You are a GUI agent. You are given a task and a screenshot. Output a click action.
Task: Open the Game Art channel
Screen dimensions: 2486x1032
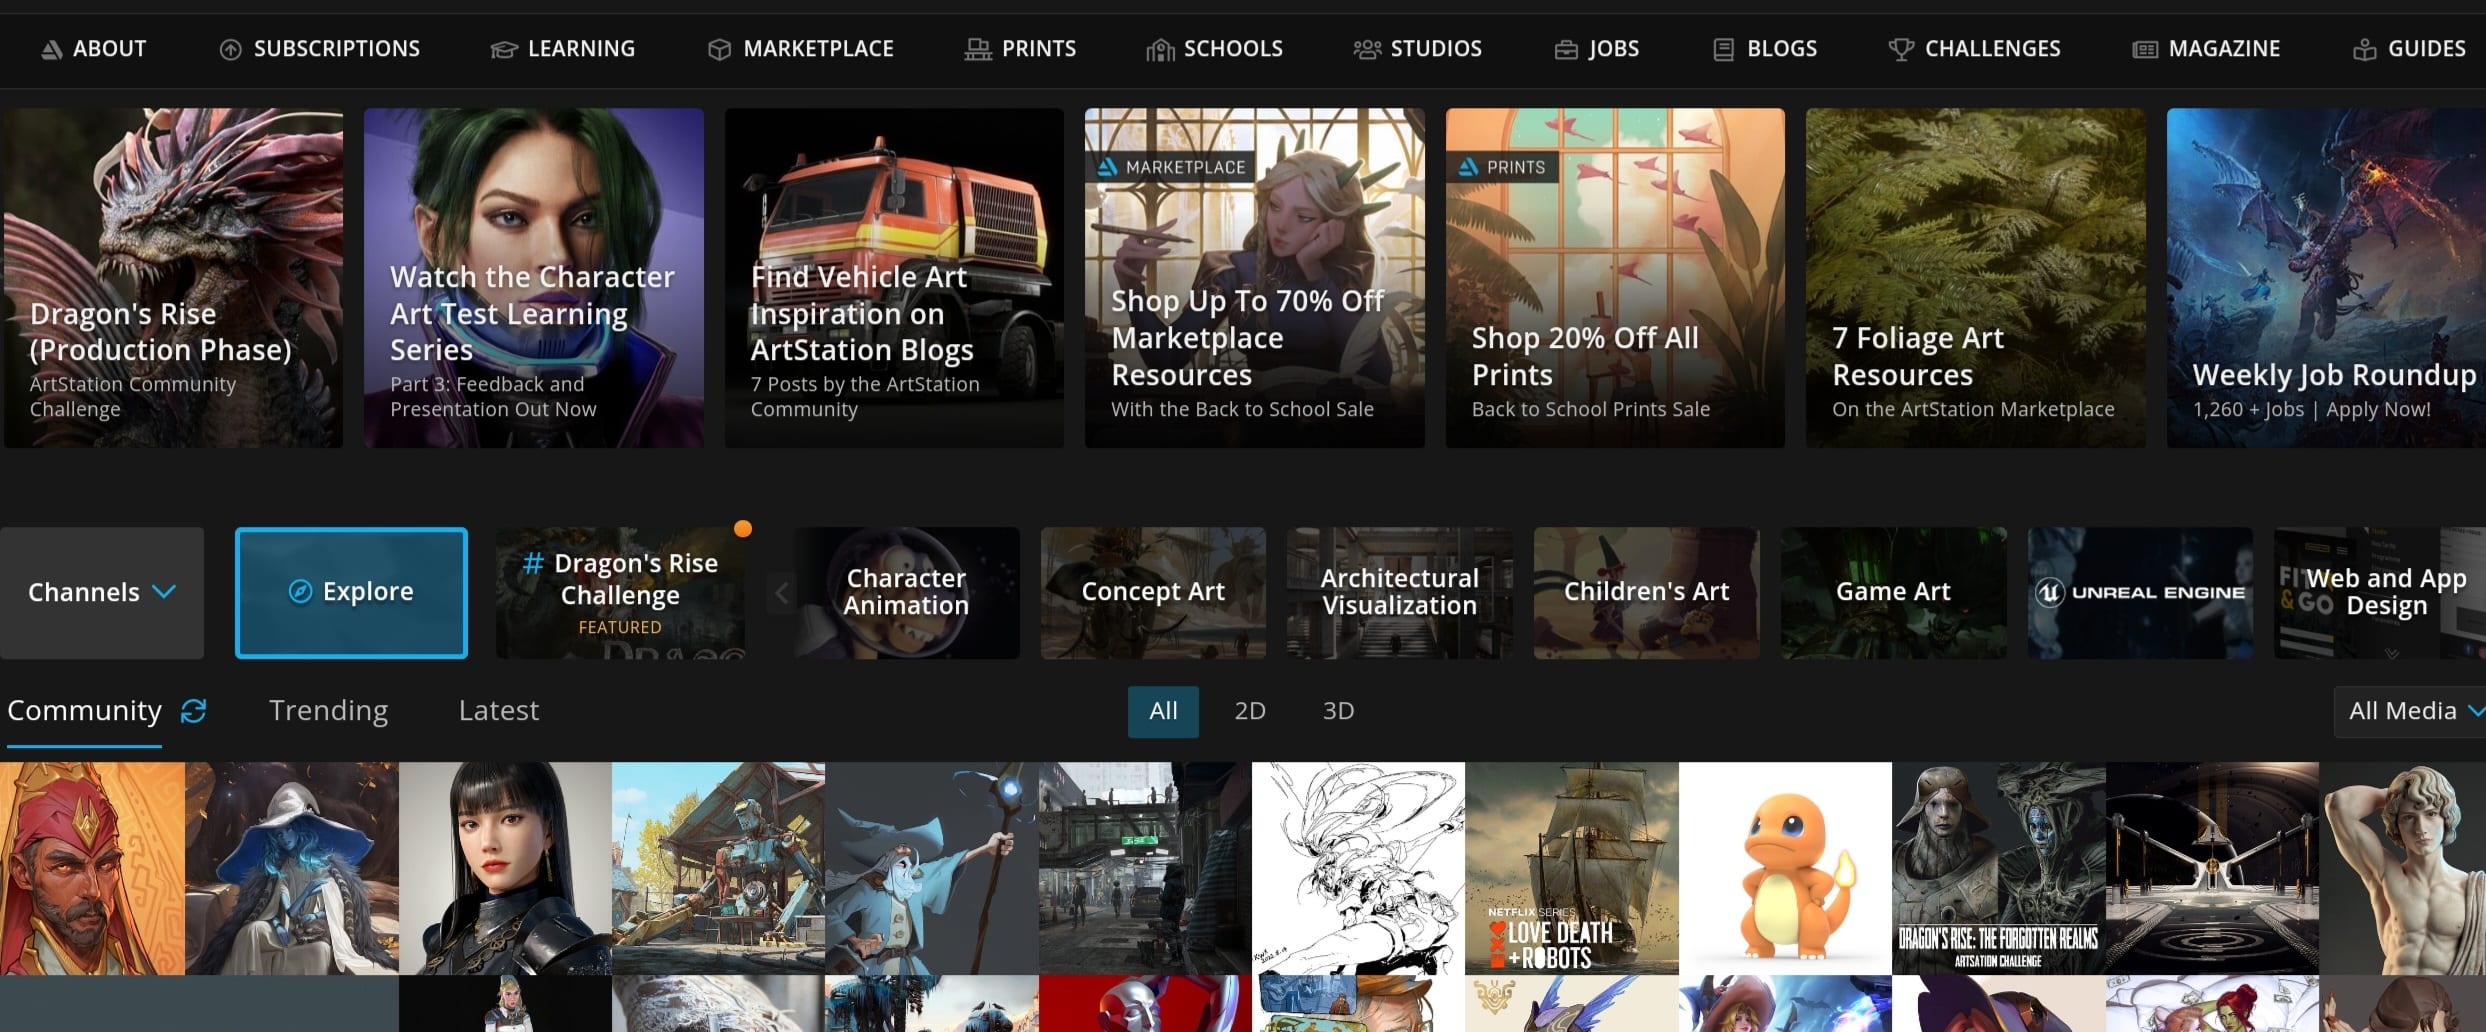(x=1893, y=592)
